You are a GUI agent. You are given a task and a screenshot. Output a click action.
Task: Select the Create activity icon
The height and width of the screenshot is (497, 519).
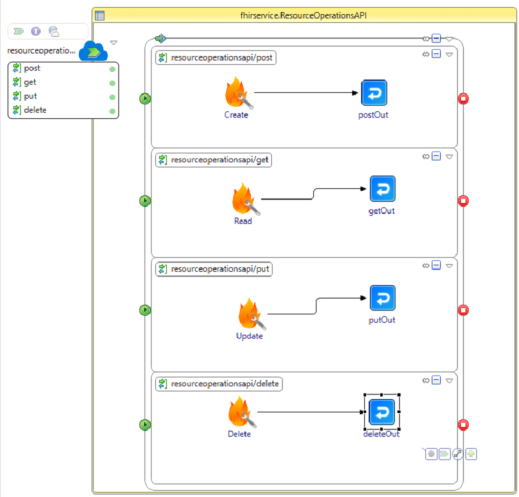point(238,93)
